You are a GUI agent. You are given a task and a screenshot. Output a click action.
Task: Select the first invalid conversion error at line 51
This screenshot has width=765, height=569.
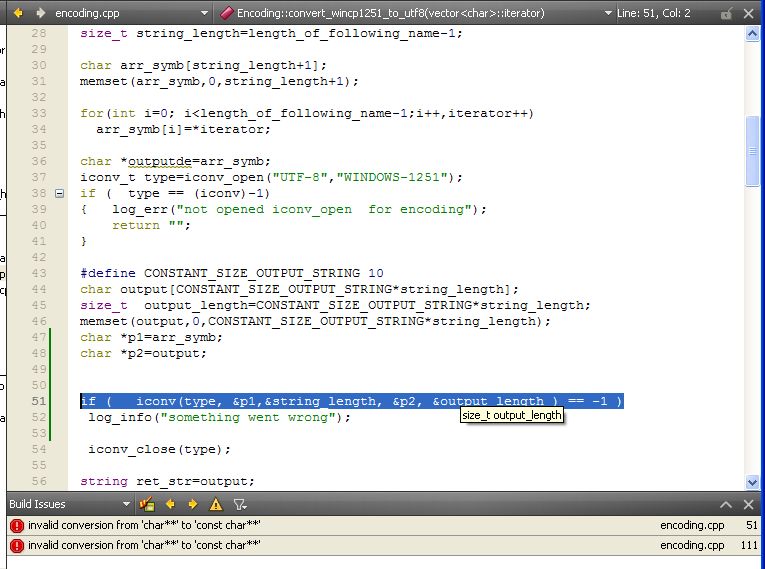coord(383,526)
